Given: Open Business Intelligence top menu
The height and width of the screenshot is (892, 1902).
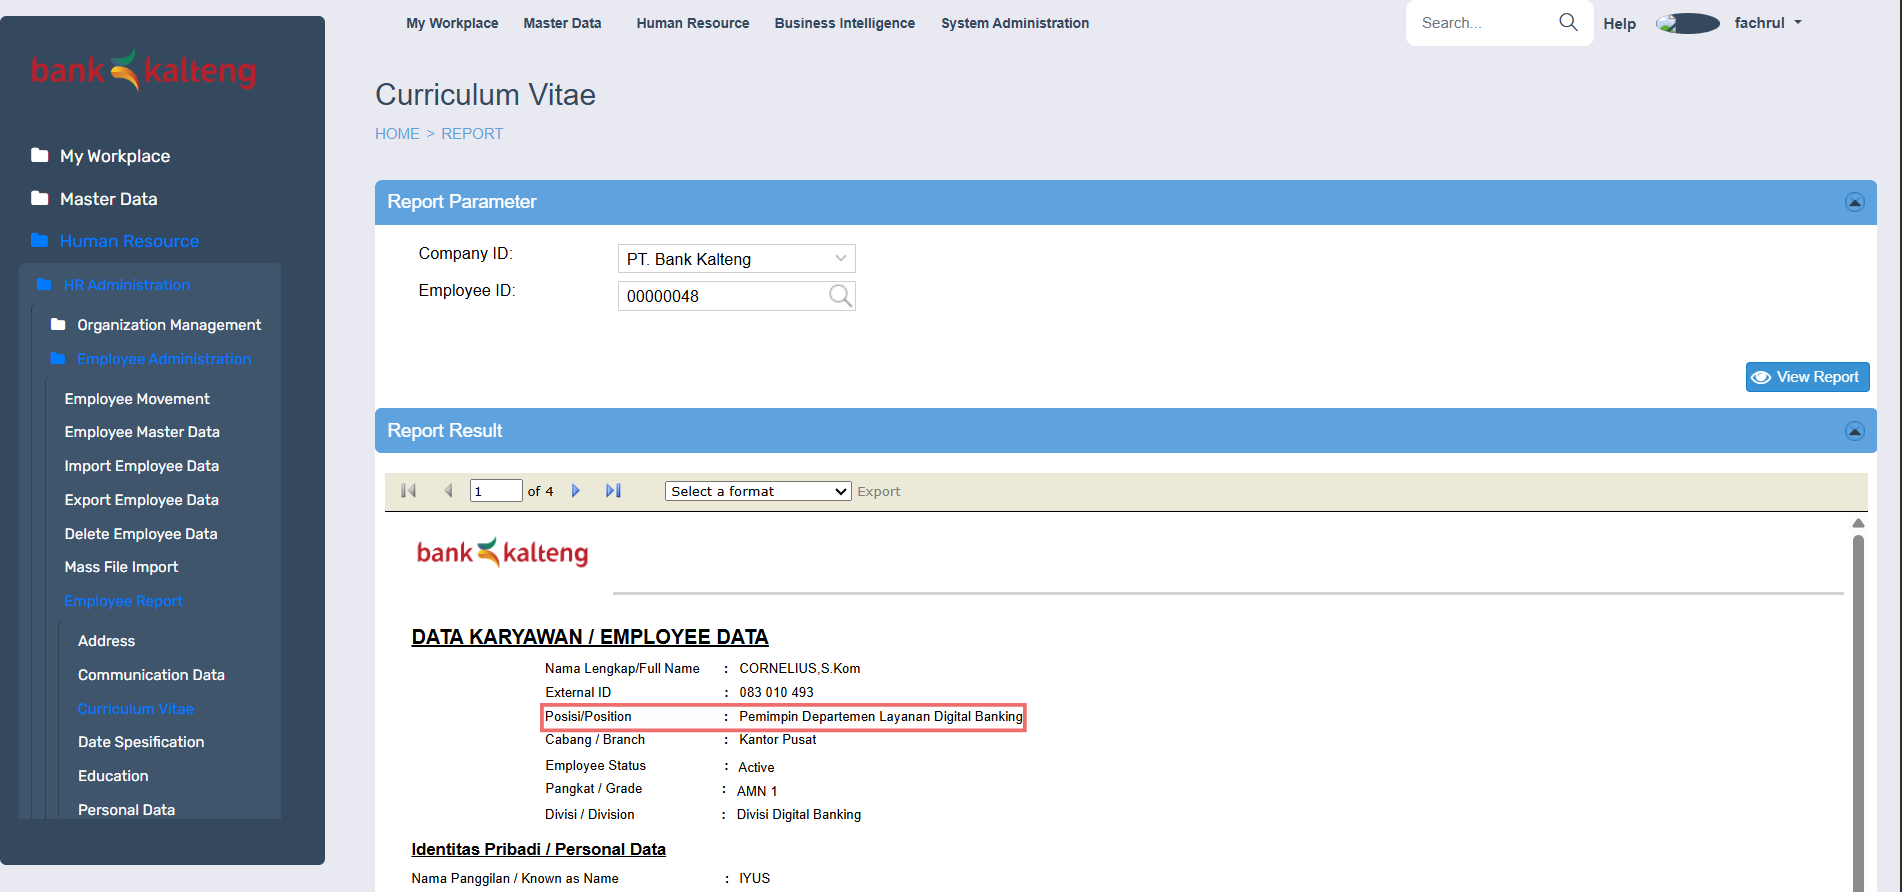Looking at the screenshot, I should click(844, 23).
